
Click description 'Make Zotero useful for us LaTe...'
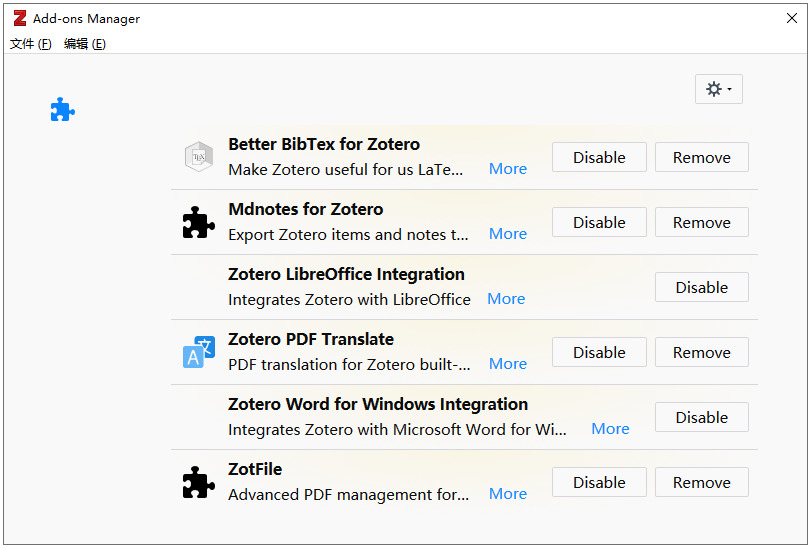click(x=346, y=170)
